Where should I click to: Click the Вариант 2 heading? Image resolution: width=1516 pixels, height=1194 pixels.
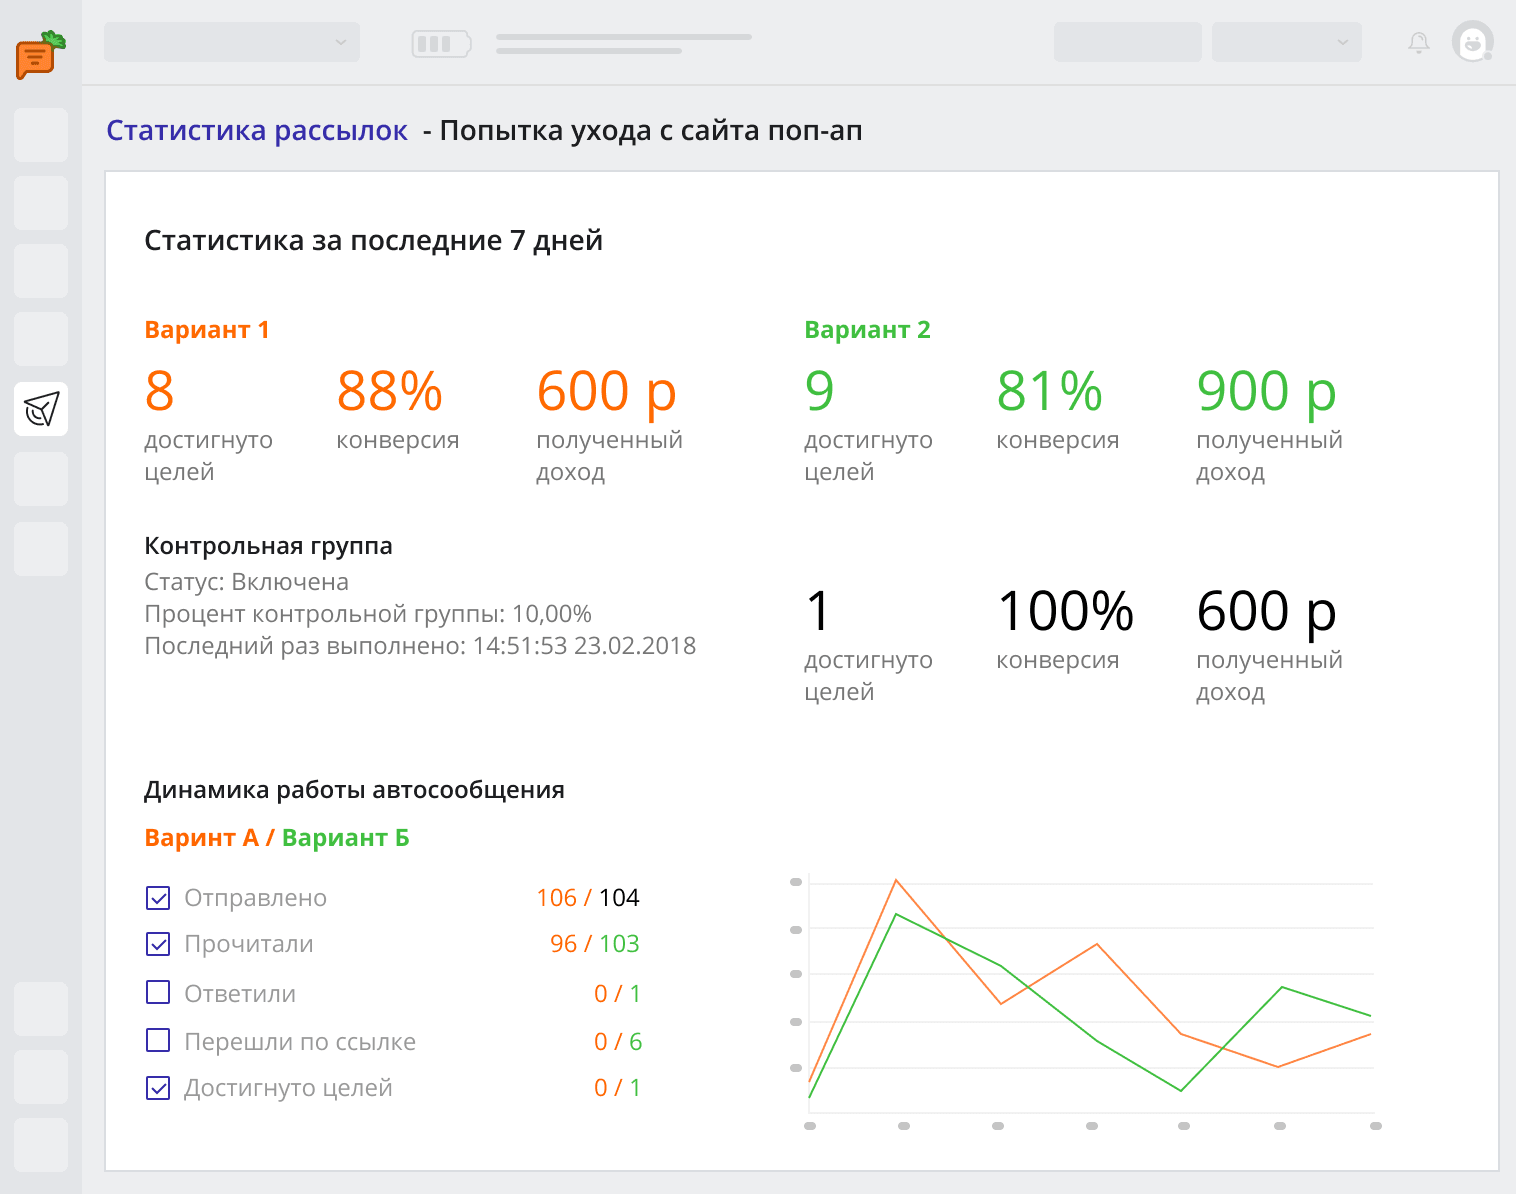point(867,330)
